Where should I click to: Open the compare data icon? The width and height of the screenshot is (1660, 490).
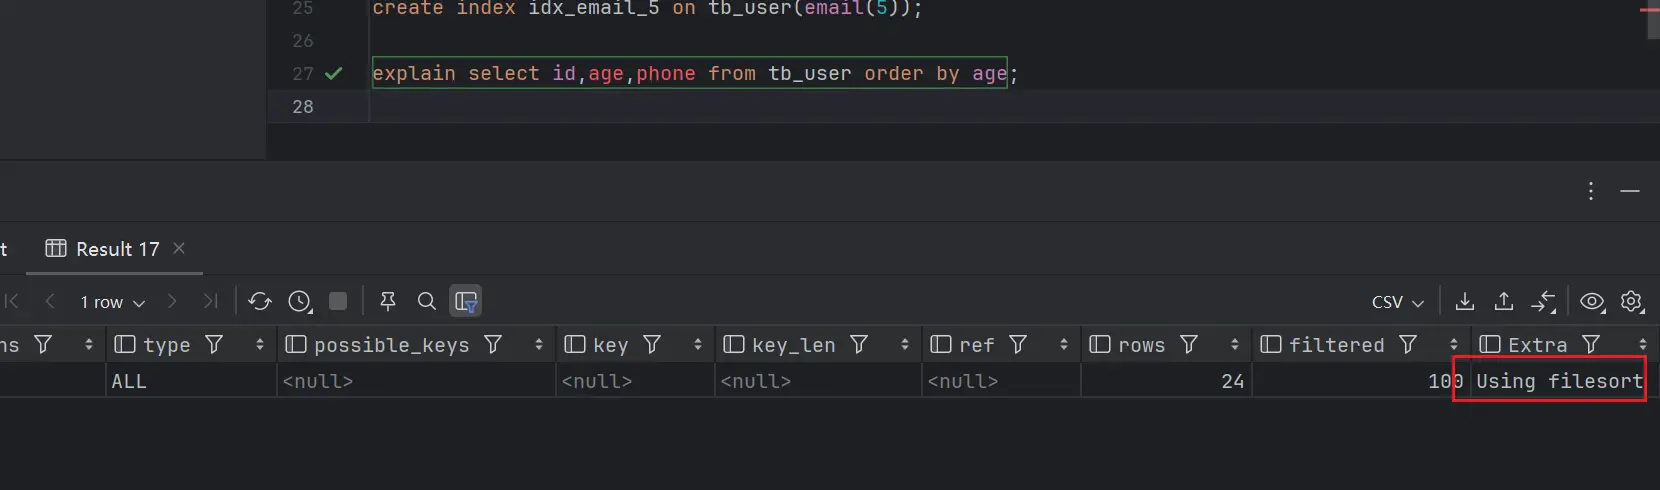(x=1543, y=301)
